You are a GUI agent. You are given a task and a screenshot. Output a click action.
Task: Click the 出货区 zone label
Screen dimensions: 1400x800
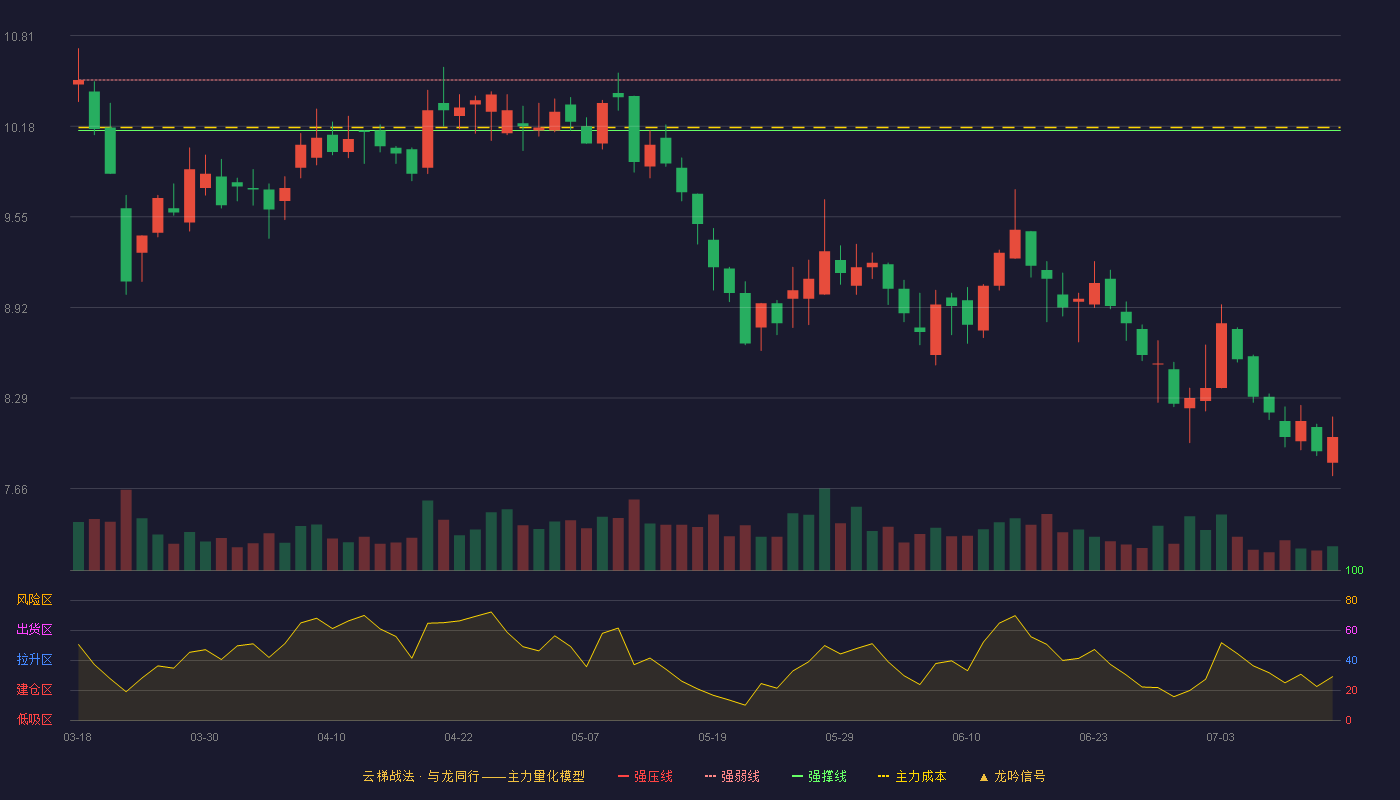34,630
